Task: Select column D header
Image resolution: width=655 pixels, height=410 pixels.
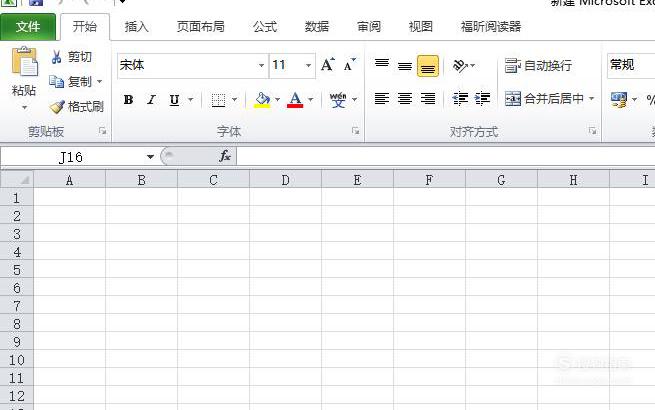Action: pos(285,180)
